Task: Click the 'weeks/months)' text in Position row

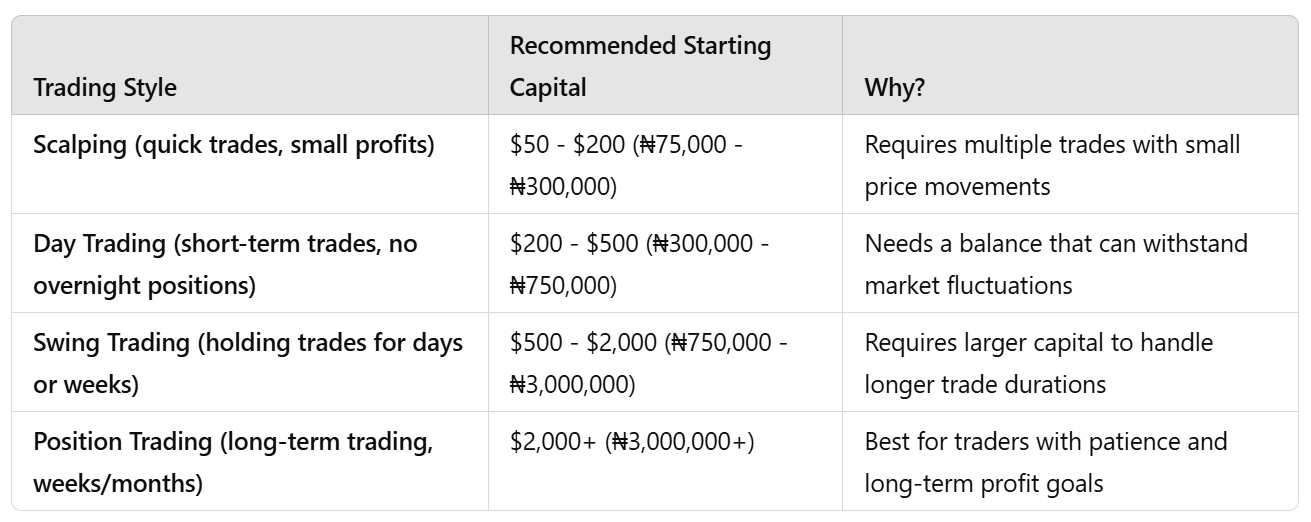Action: [x=118, y=484]
